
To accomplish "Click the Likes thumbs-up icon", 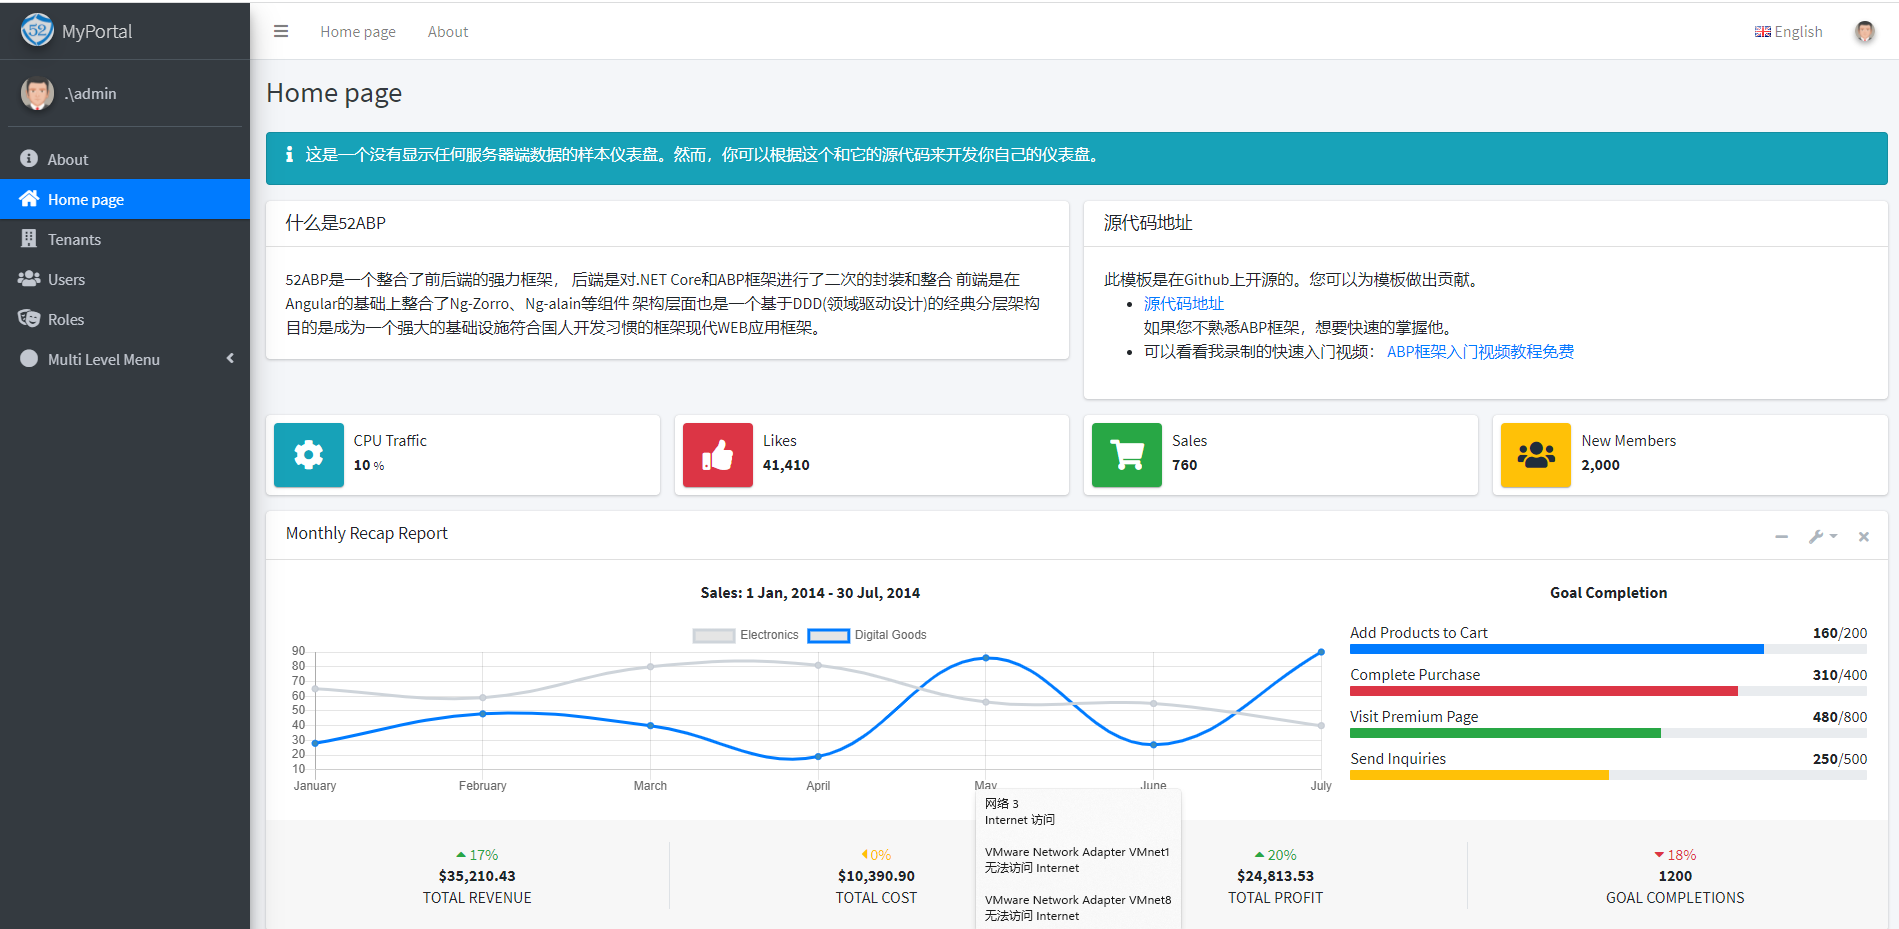I will 717,455.
